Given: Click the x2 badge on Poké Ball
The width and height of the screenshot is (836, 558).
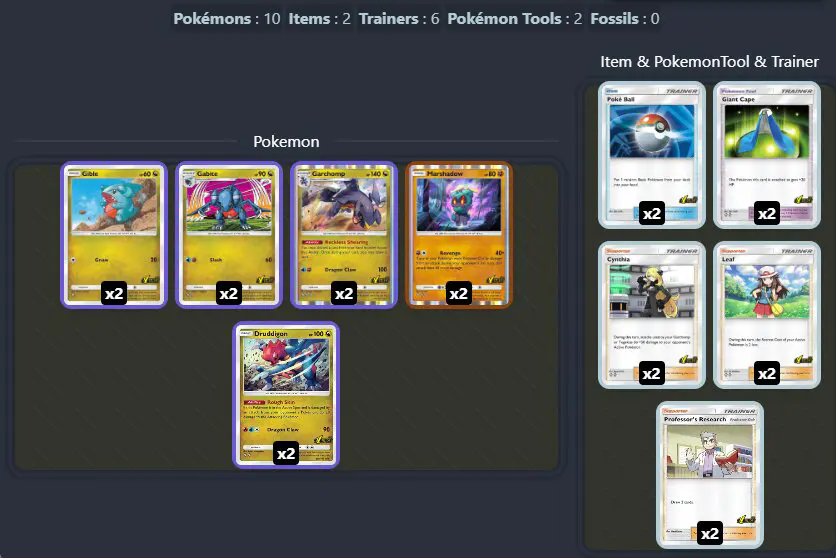Looking at the screenshot, I should (x=652, y=213).
